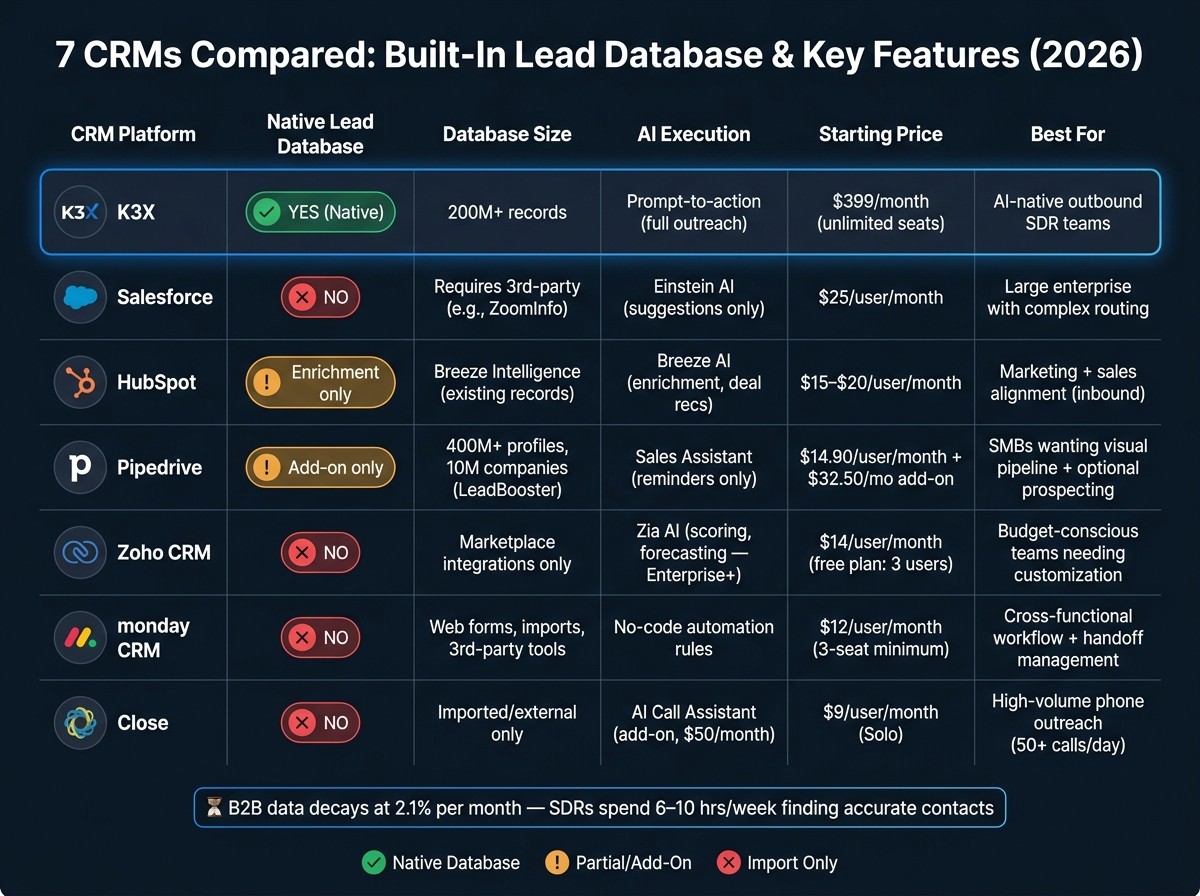Select the 'Add-on only' badge
The height and width of the screenshot is (896, 1200).
coord(320,467)
